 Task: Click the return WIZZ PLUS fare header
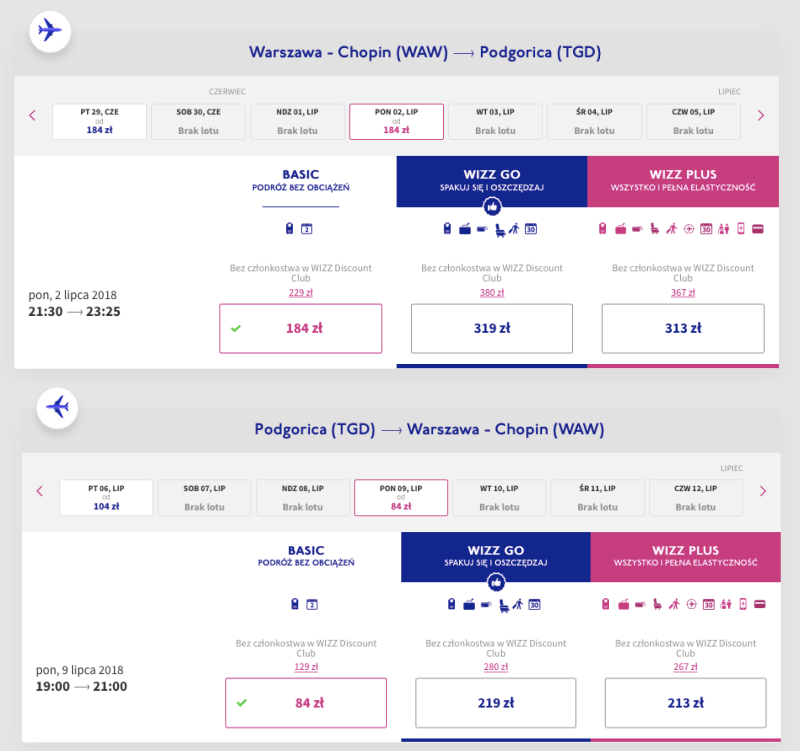click(686, 557)
